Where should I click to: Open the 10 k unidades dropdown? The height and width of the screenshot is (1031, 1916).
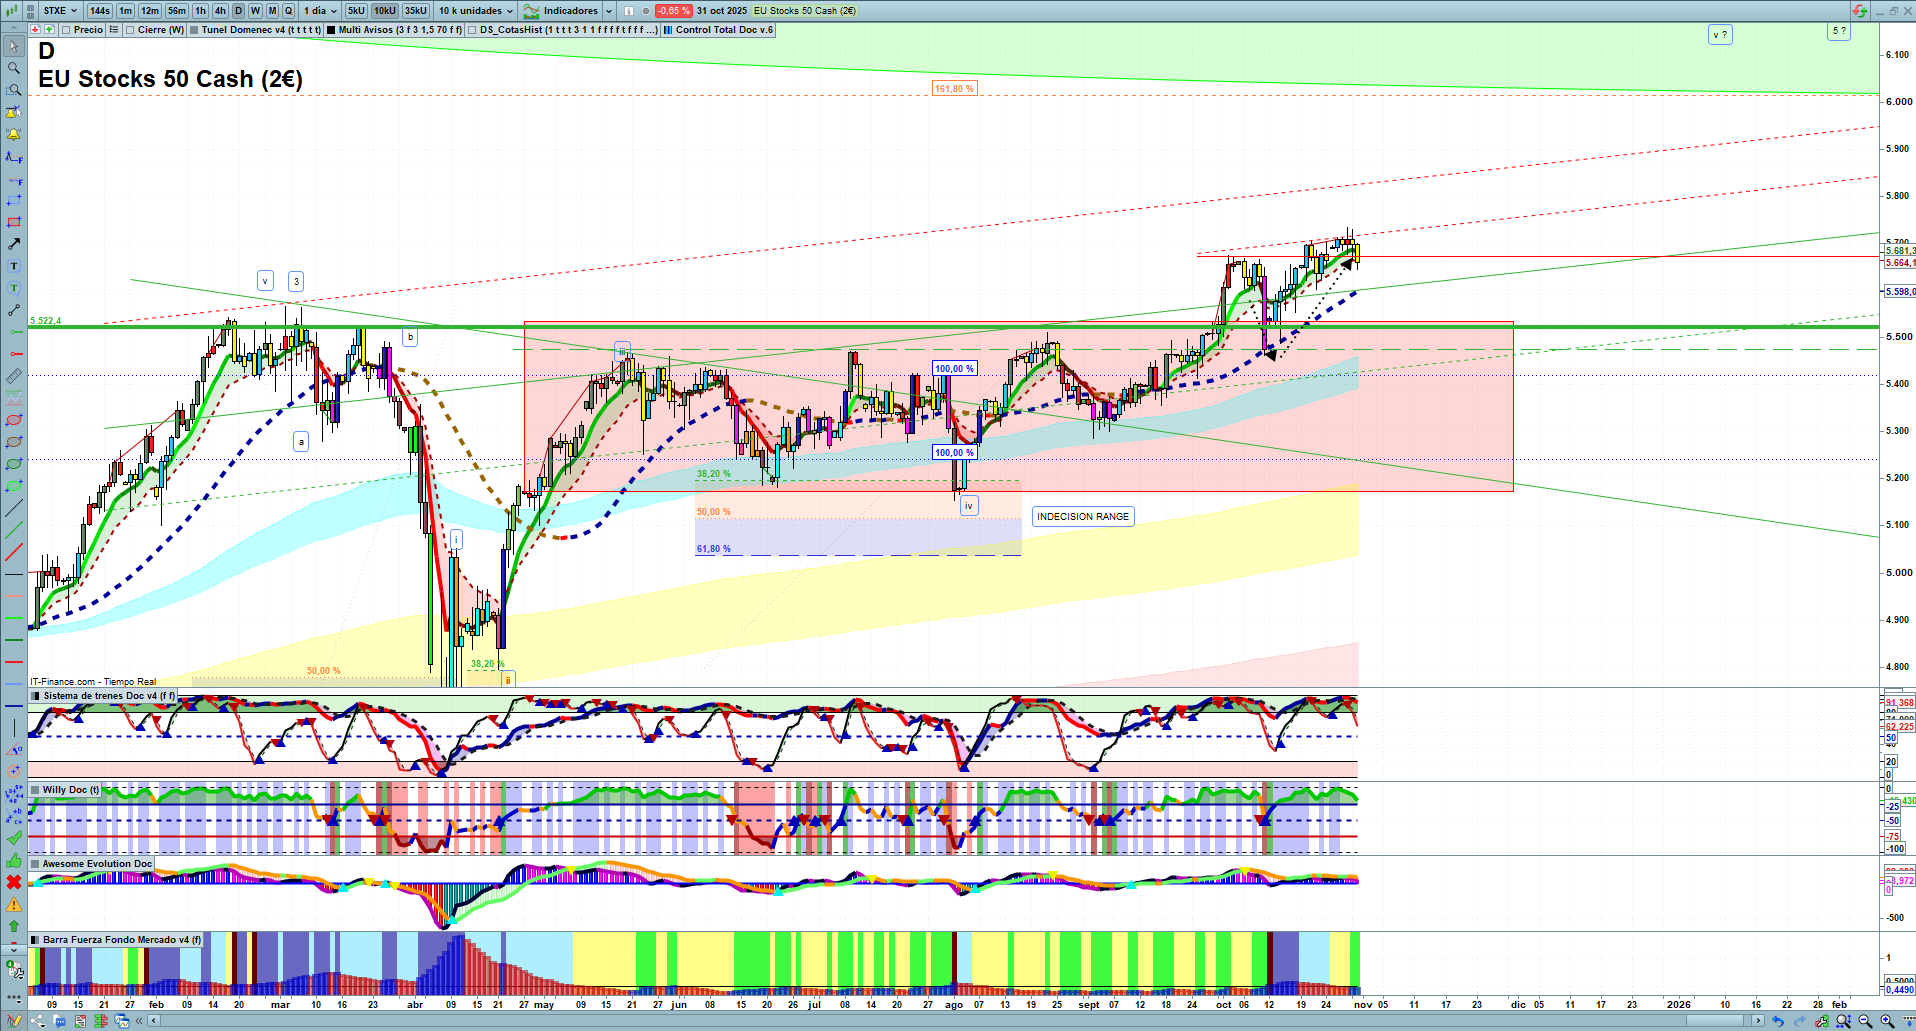475,11
